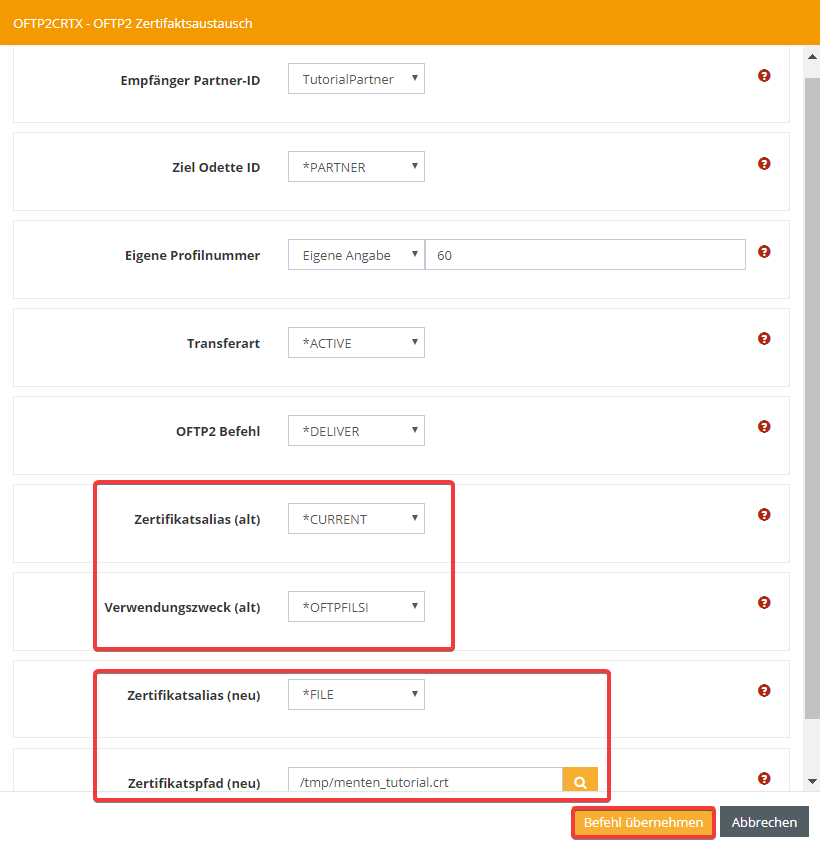
Task: Select the Transferart *ACTIVE dropdown
Action: pos(356,343)
